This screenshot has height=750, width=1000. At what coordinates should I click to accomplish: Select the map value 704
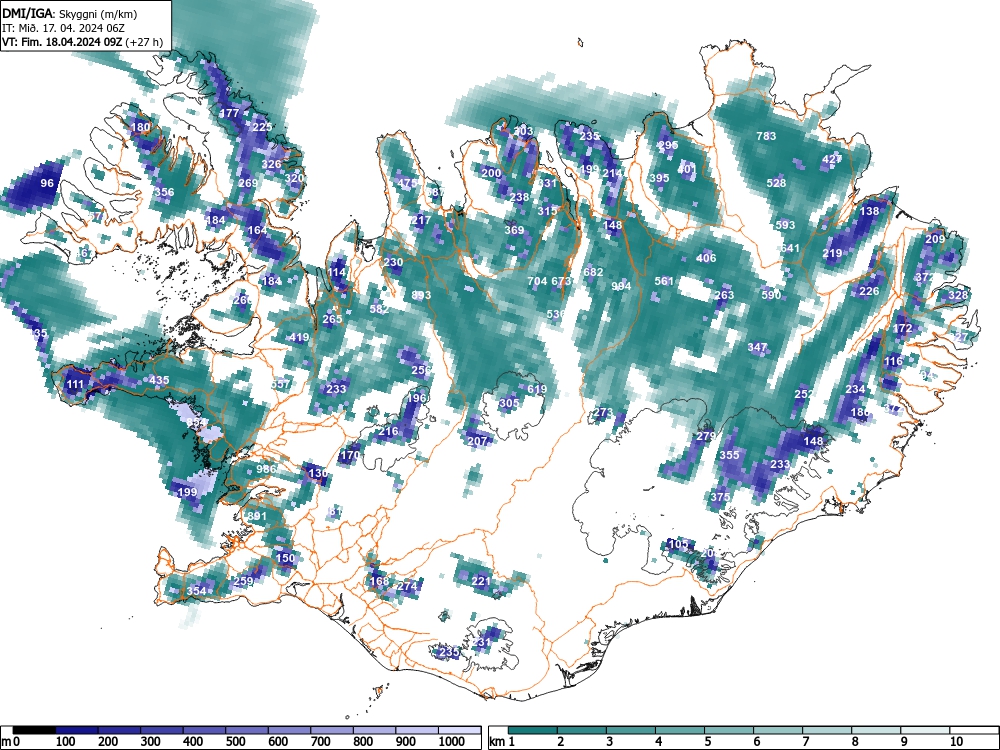[538, 281]
